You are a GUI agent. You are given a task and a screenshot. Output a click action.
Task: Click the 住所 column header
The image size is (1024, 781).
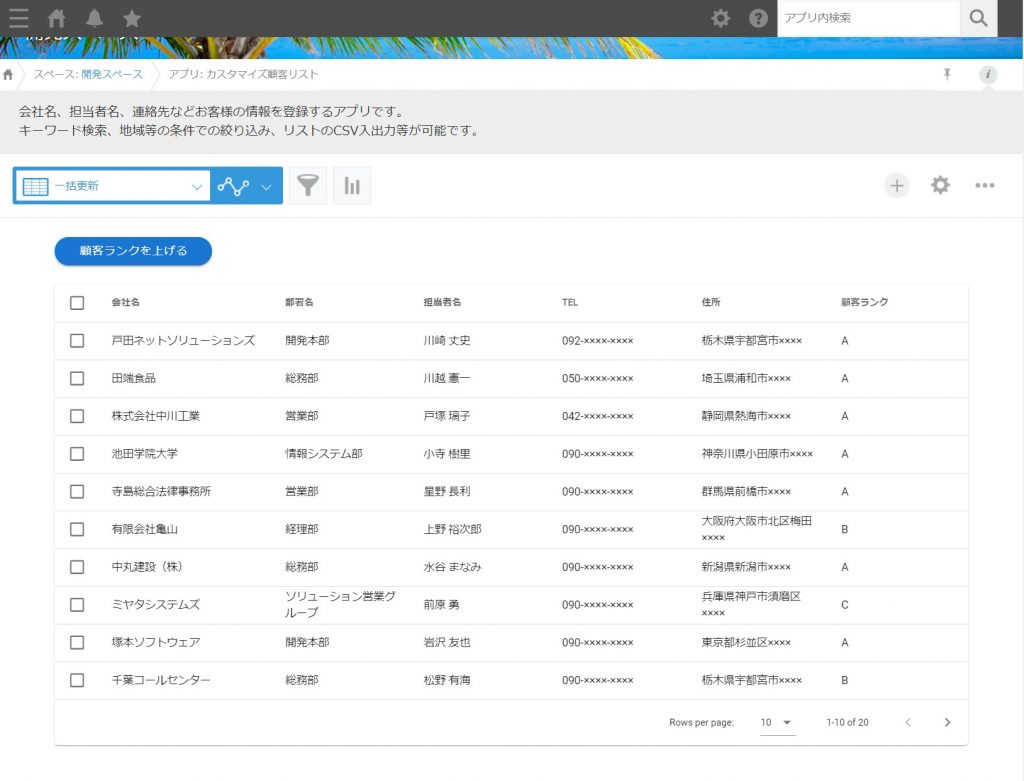[x=711, y=302]
